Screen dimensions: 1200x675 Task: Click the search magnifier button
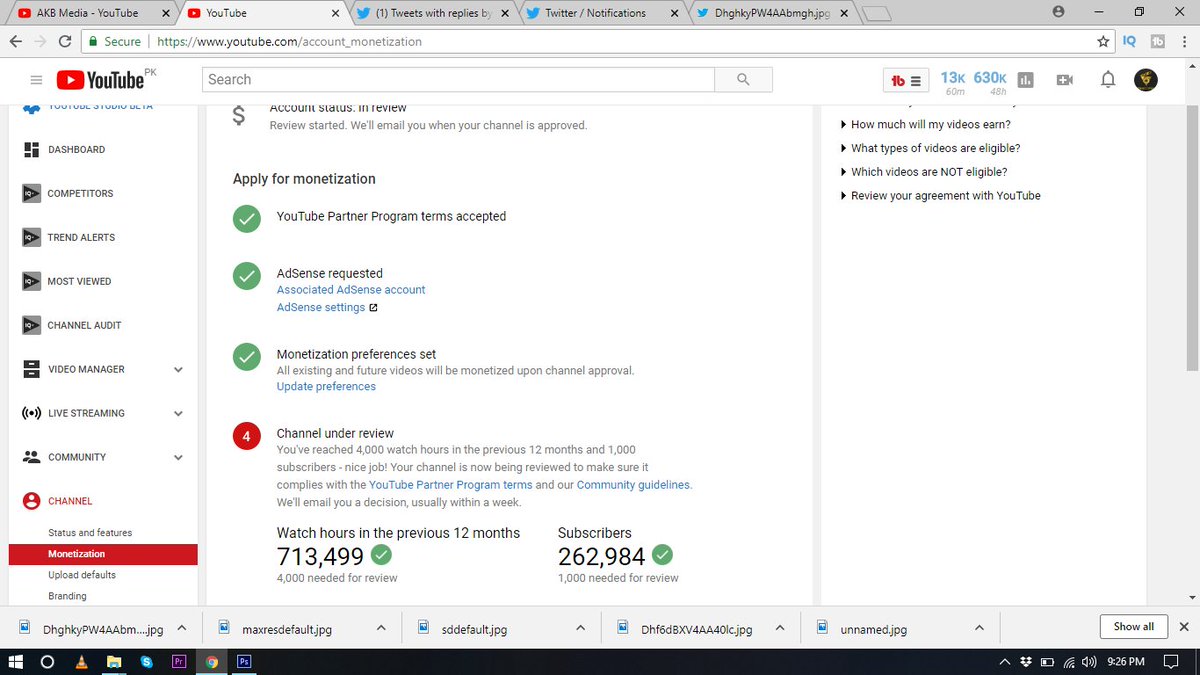(743, 80)
